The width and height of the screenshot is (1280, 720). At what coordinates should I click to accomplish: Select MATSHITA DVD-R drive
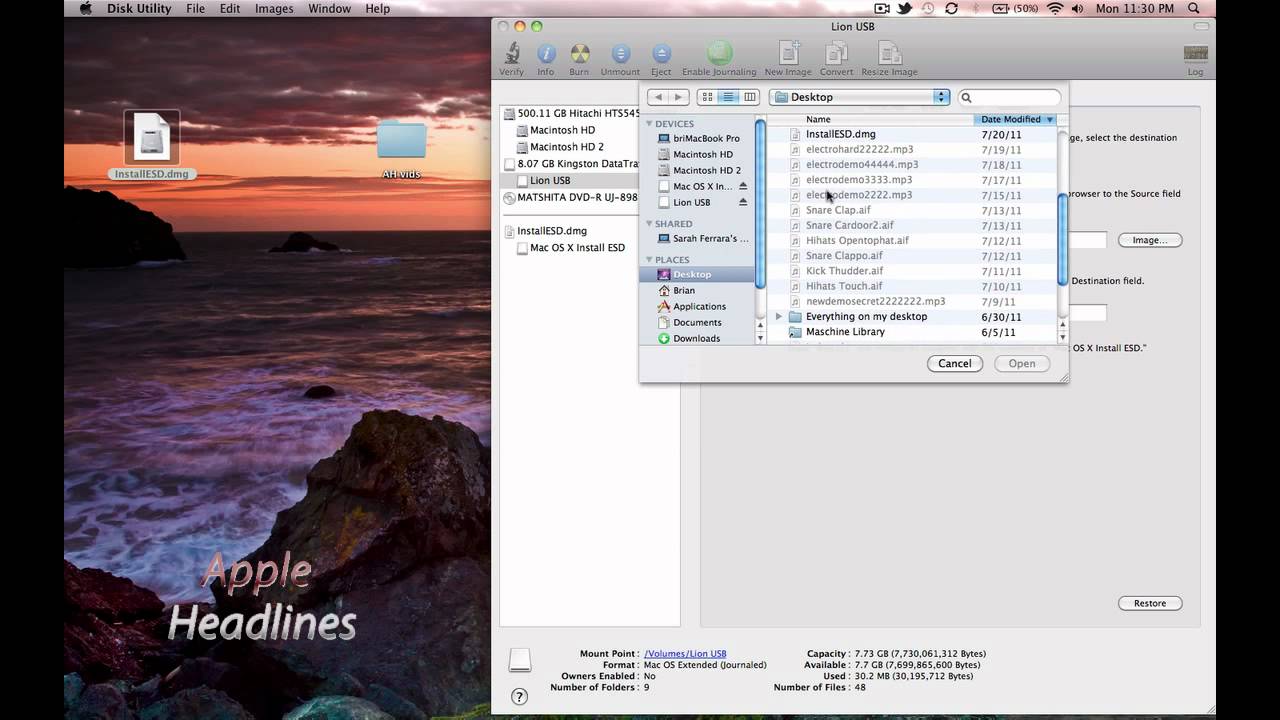tap(572, 197)
